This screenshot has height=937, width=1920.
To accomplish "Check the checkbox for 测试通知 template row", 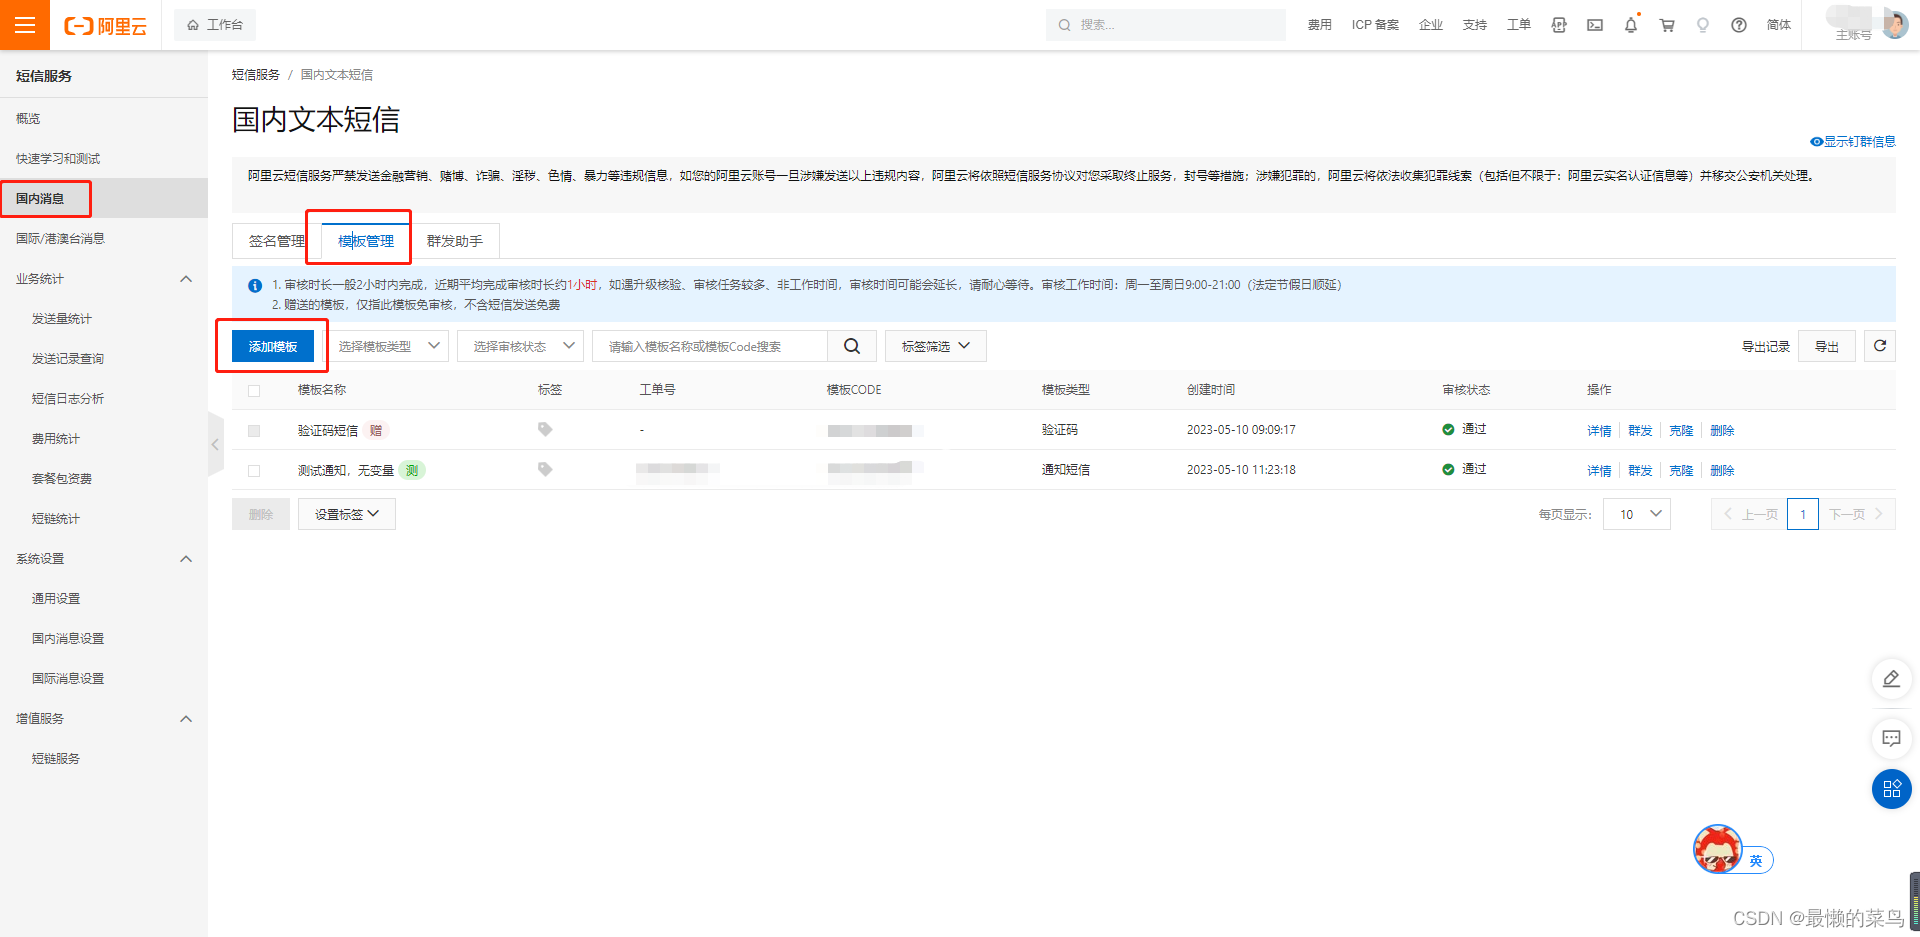I will 254,470.
